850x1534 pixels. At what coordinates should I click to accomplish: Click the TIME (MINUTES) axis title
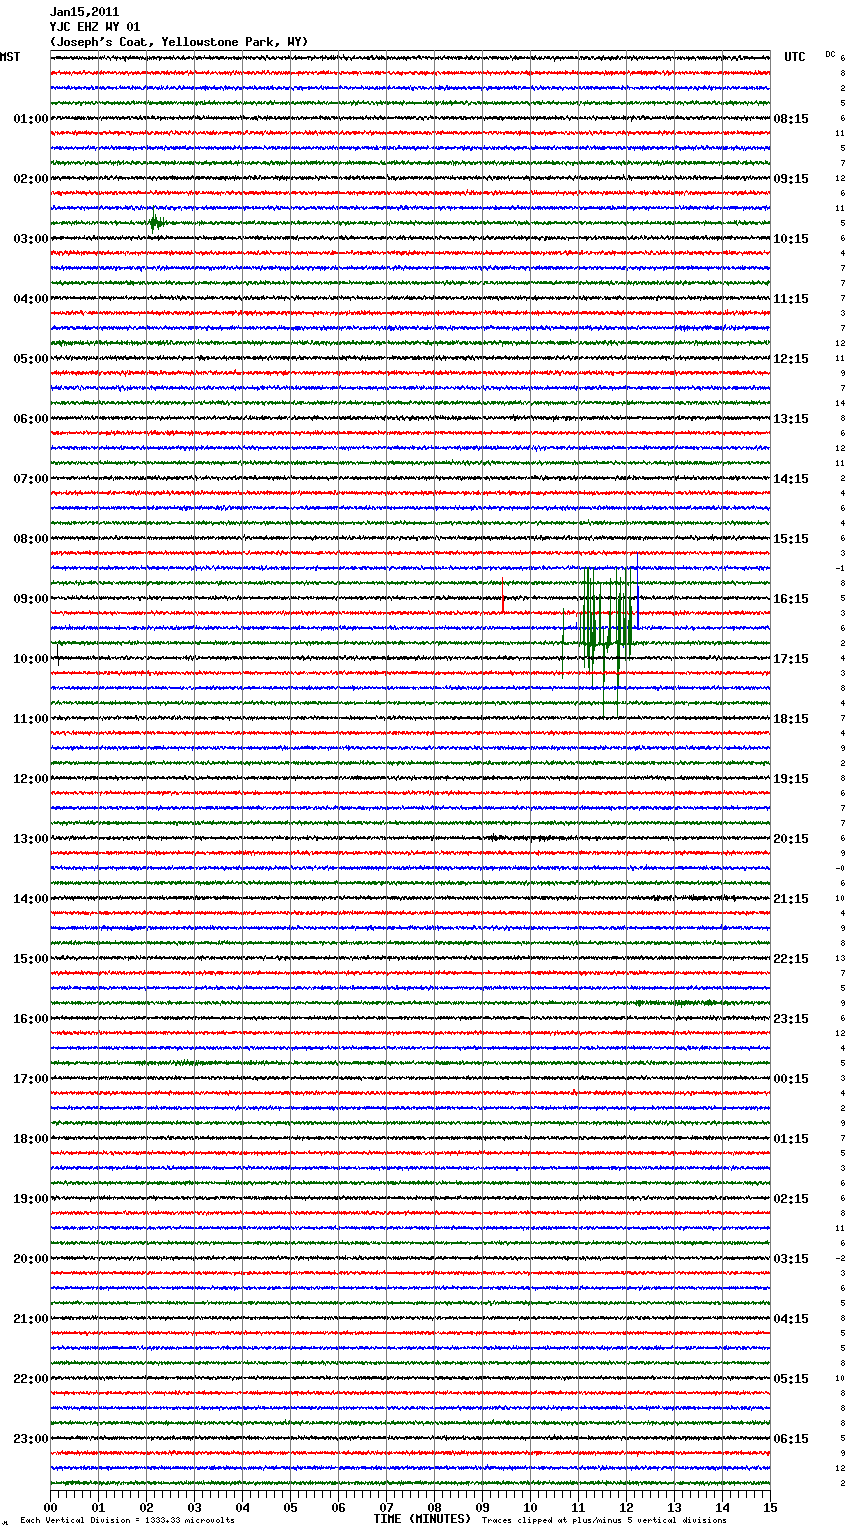coord(422,1519)
